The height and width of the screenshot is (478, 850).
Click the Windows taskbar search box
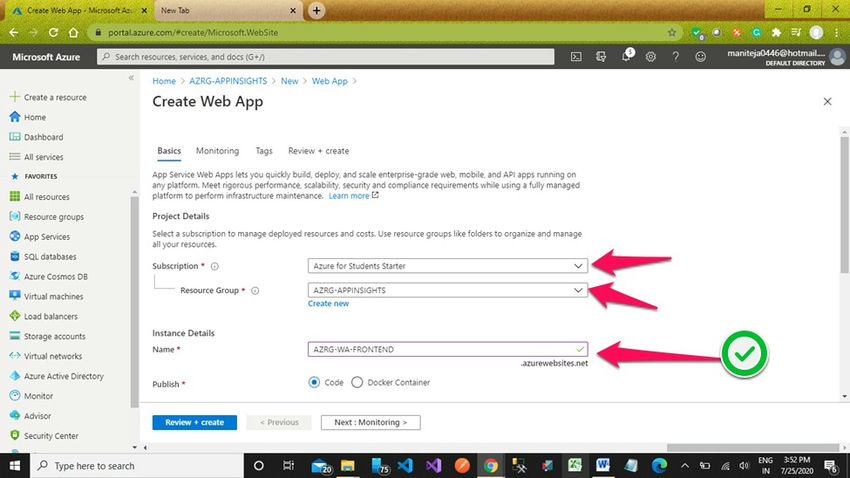tap(137, 466)
